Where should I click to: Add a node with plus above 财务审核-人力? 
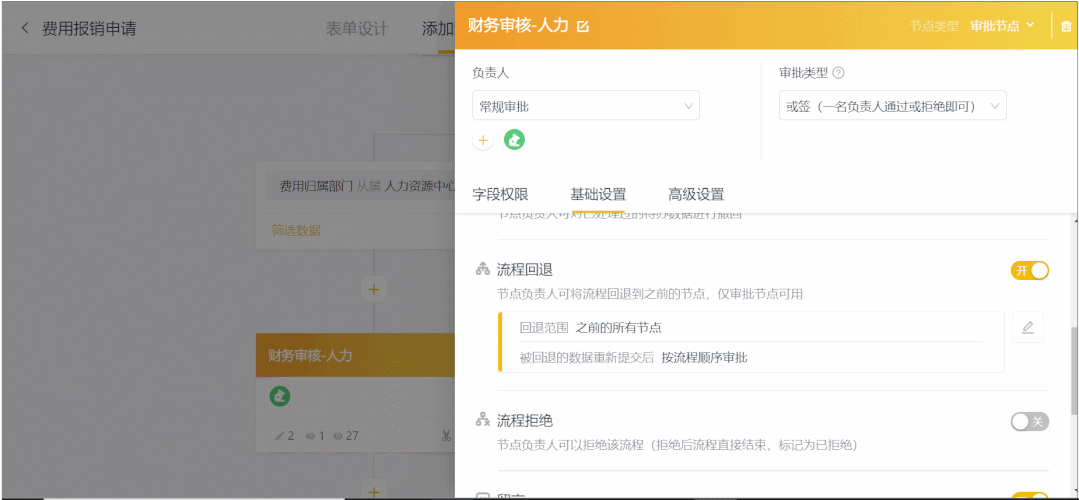374,290
